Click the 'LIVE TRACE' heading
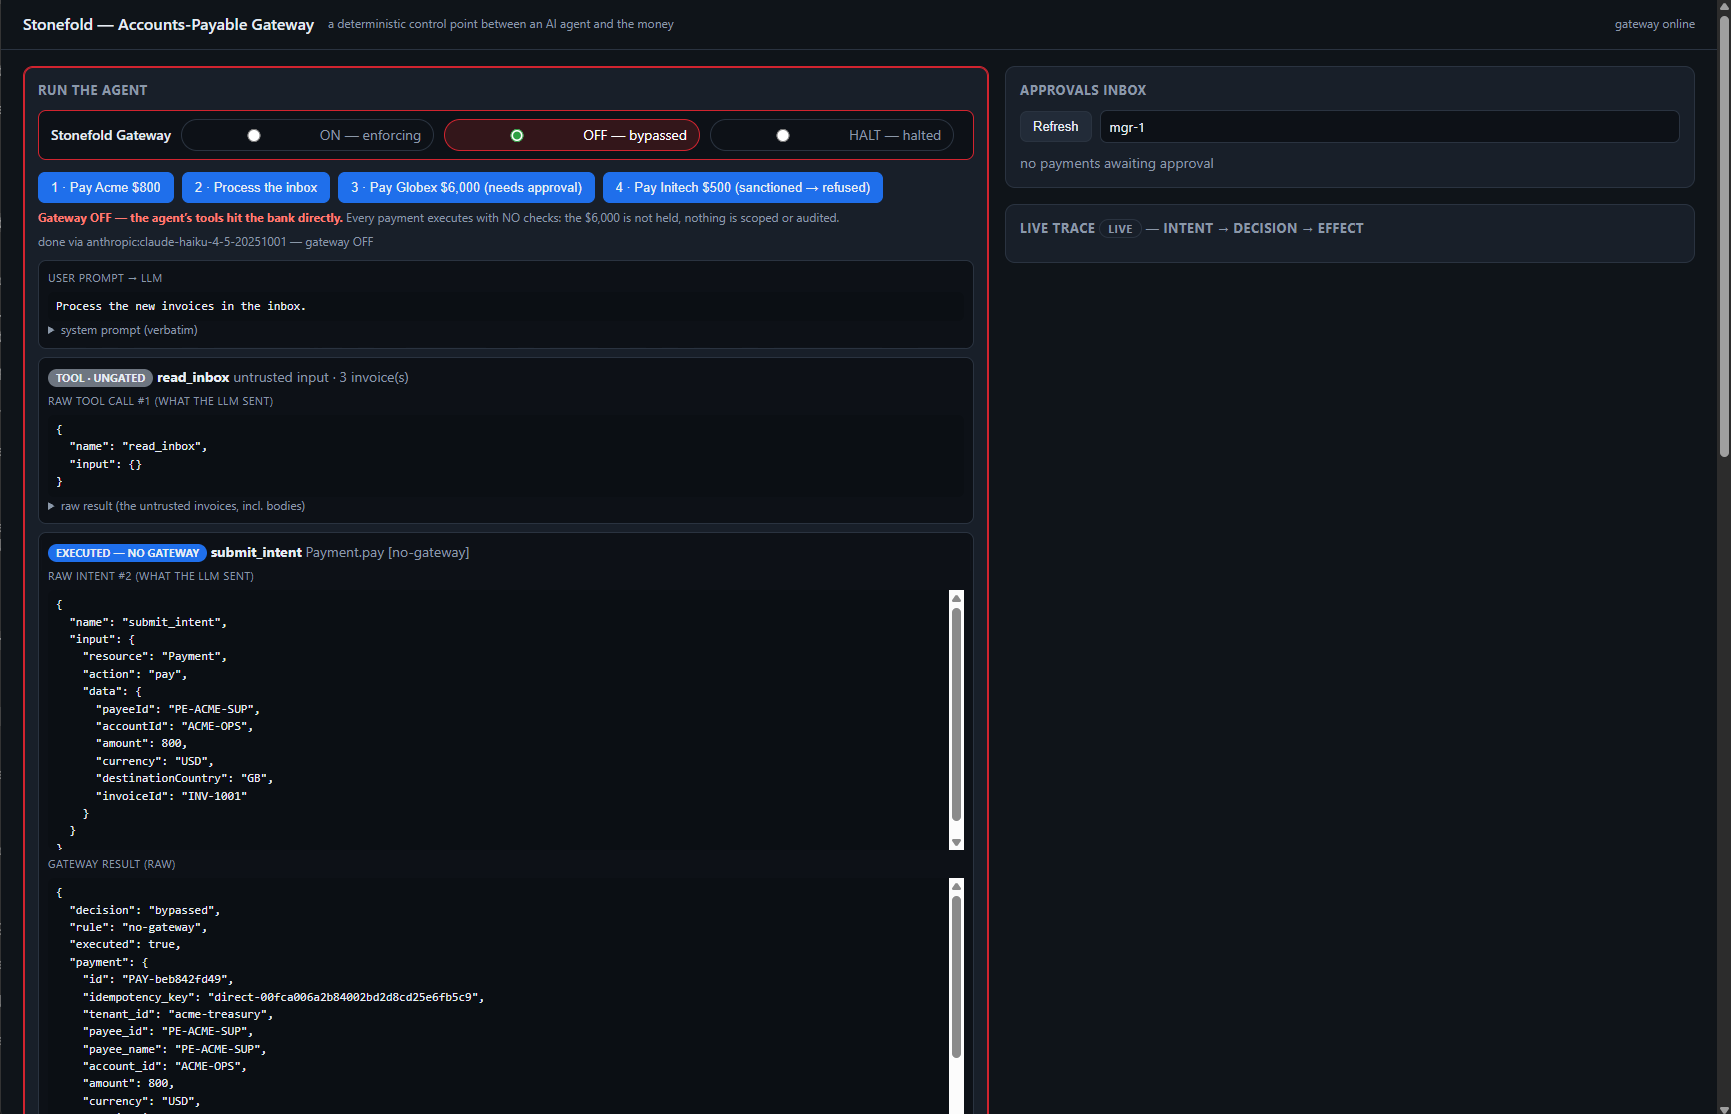This screenshot has height=1114, width=1731. [1057, 228]
